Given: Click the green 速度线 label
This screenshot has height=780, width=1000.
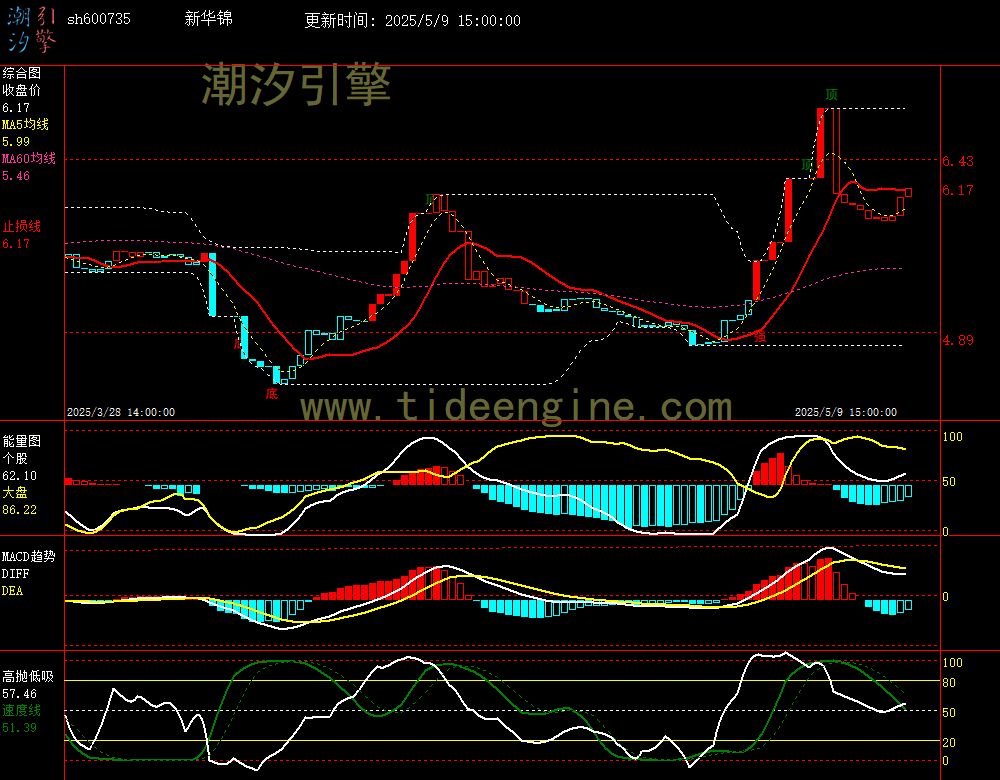Looking at the screenshot, I should (22, 710).
